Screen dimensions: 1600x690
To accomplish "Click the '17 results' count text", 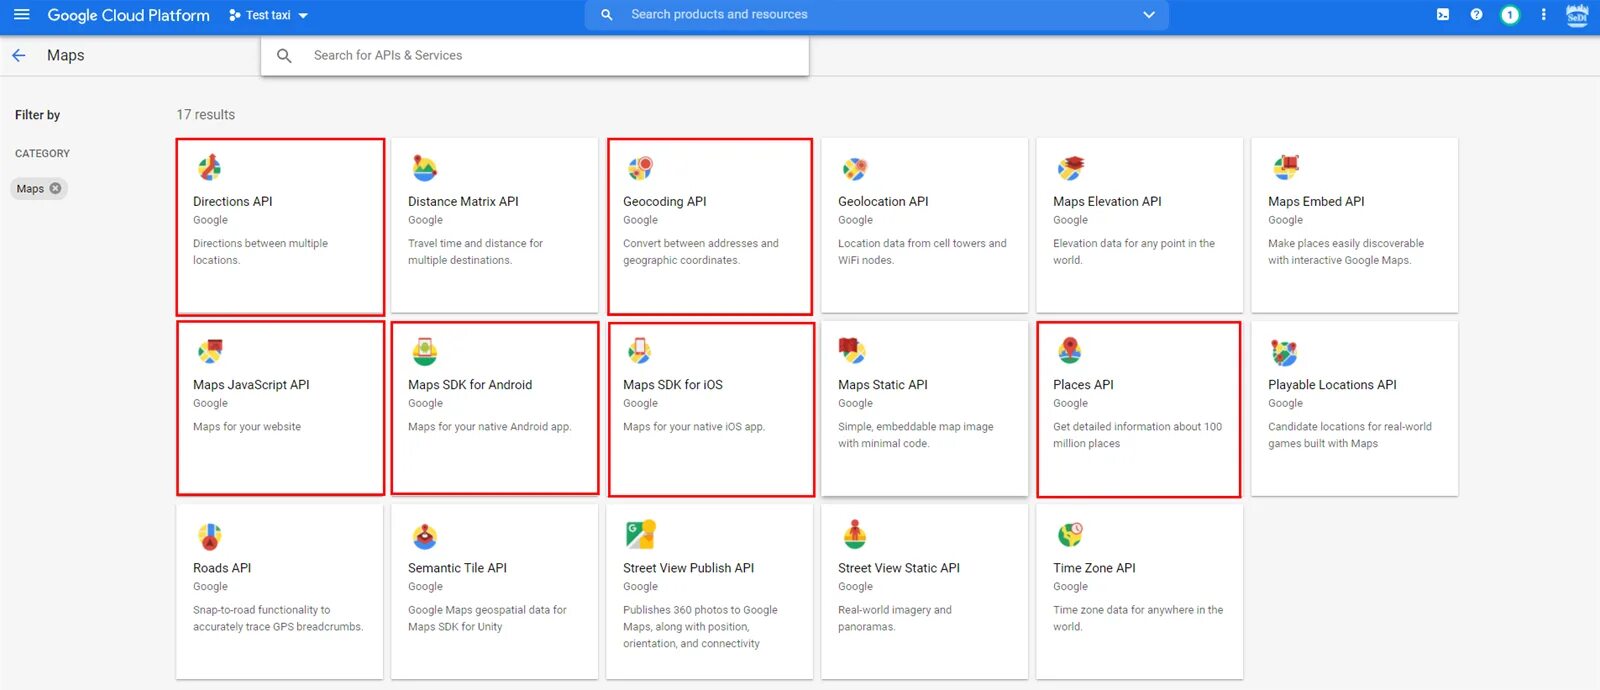I will (x=206, y=115).
